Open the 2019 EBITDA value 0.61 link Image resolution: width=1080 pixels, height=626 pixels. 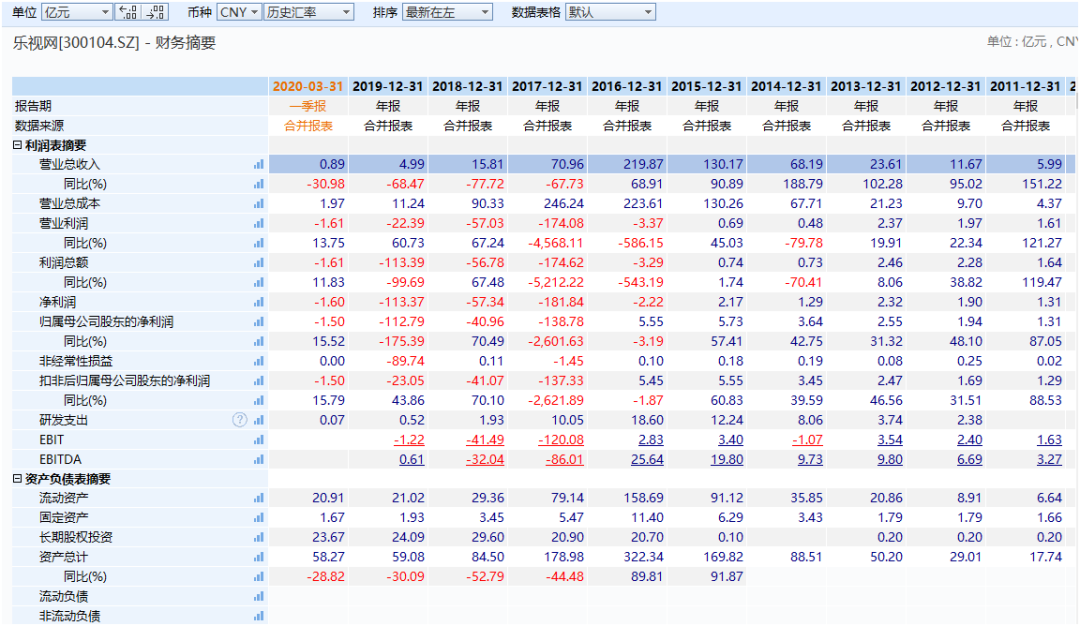pos(412,459)
